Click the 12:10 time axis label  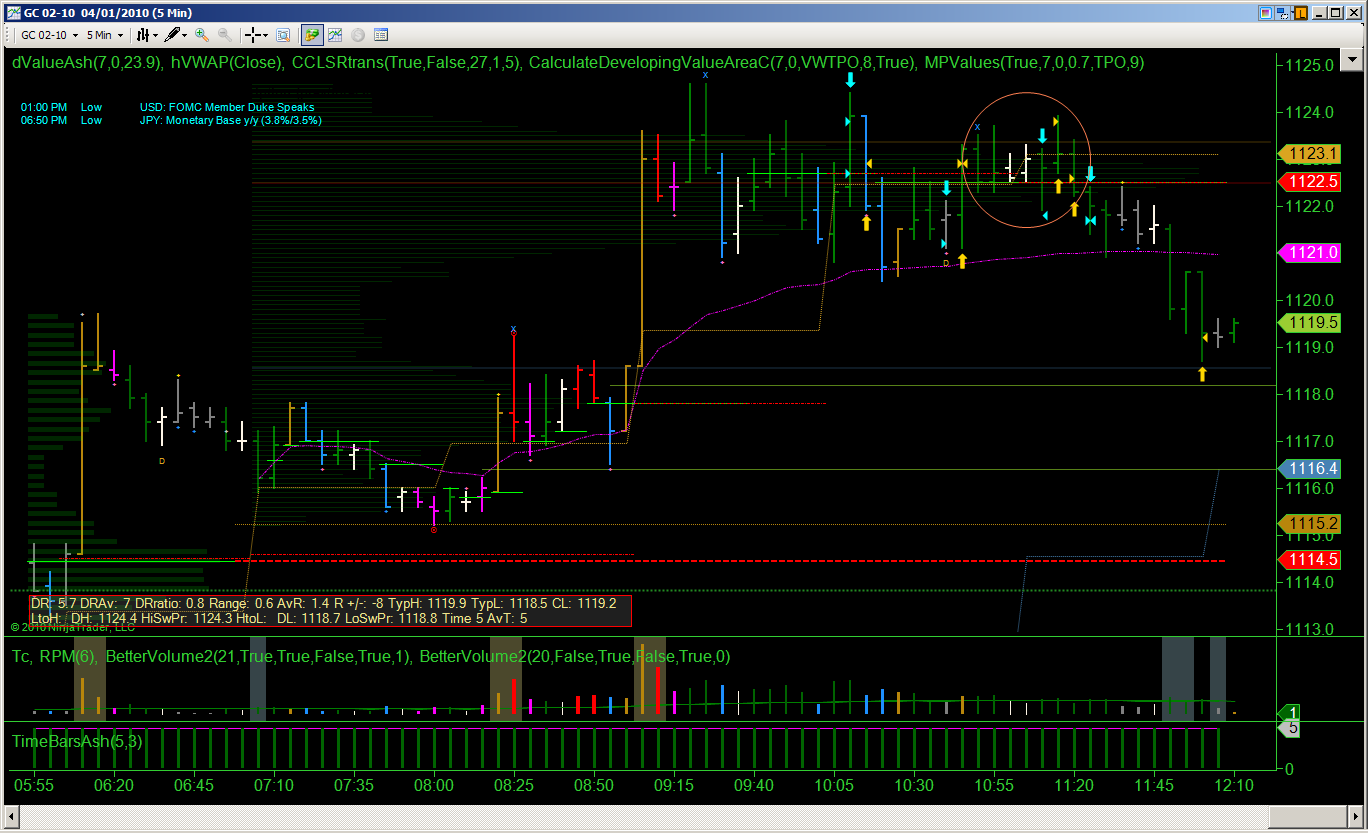click(1235, 786)
